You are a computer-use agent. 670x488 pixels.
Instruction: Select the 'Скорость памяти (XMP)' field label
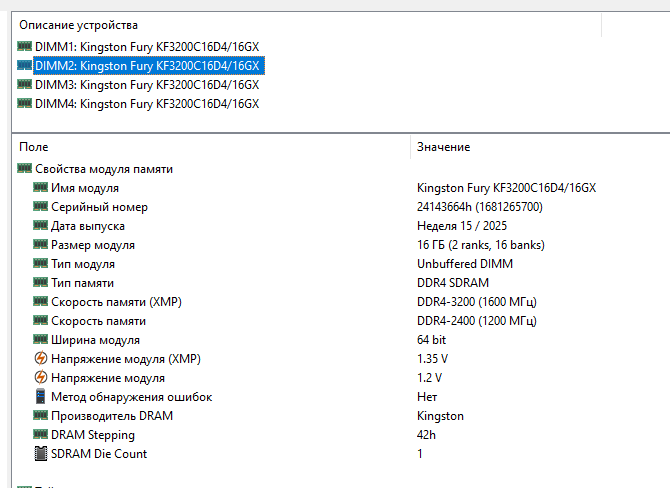click(x=117, y=302)
